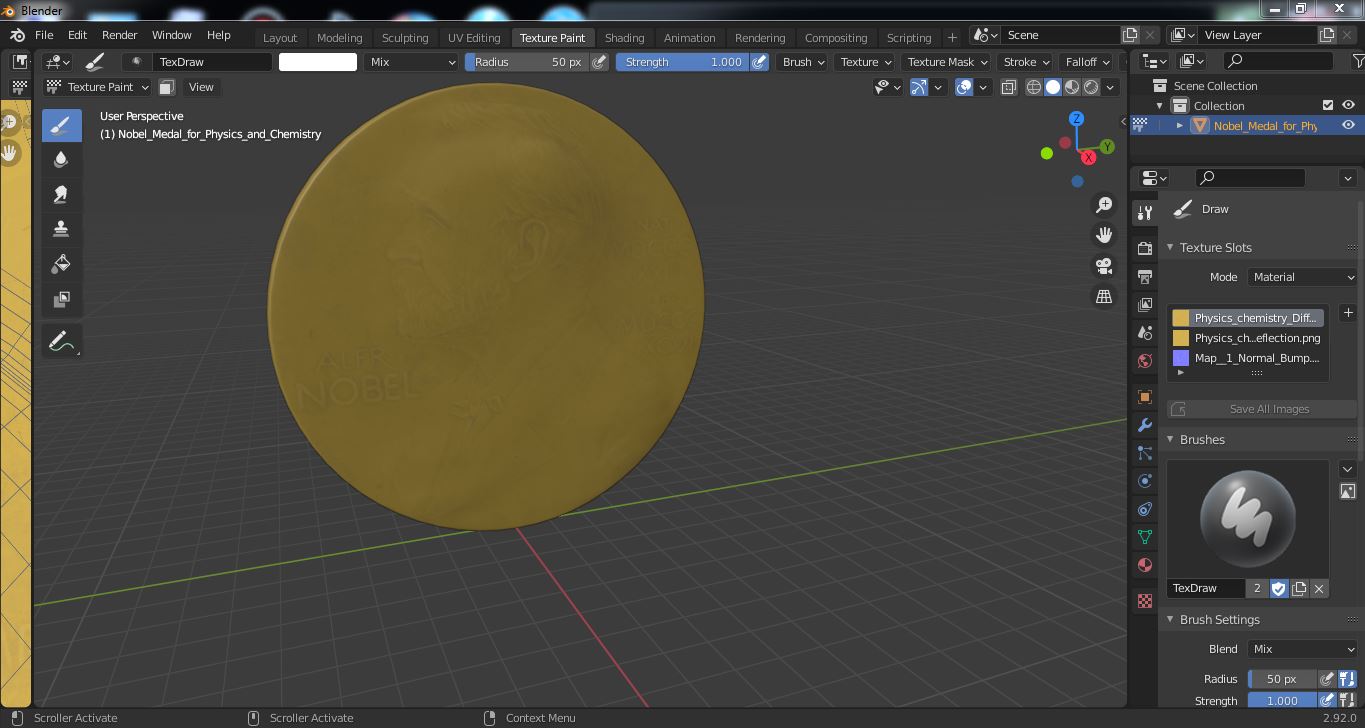Toggle brush fake user shield

tap(1279, 588)
